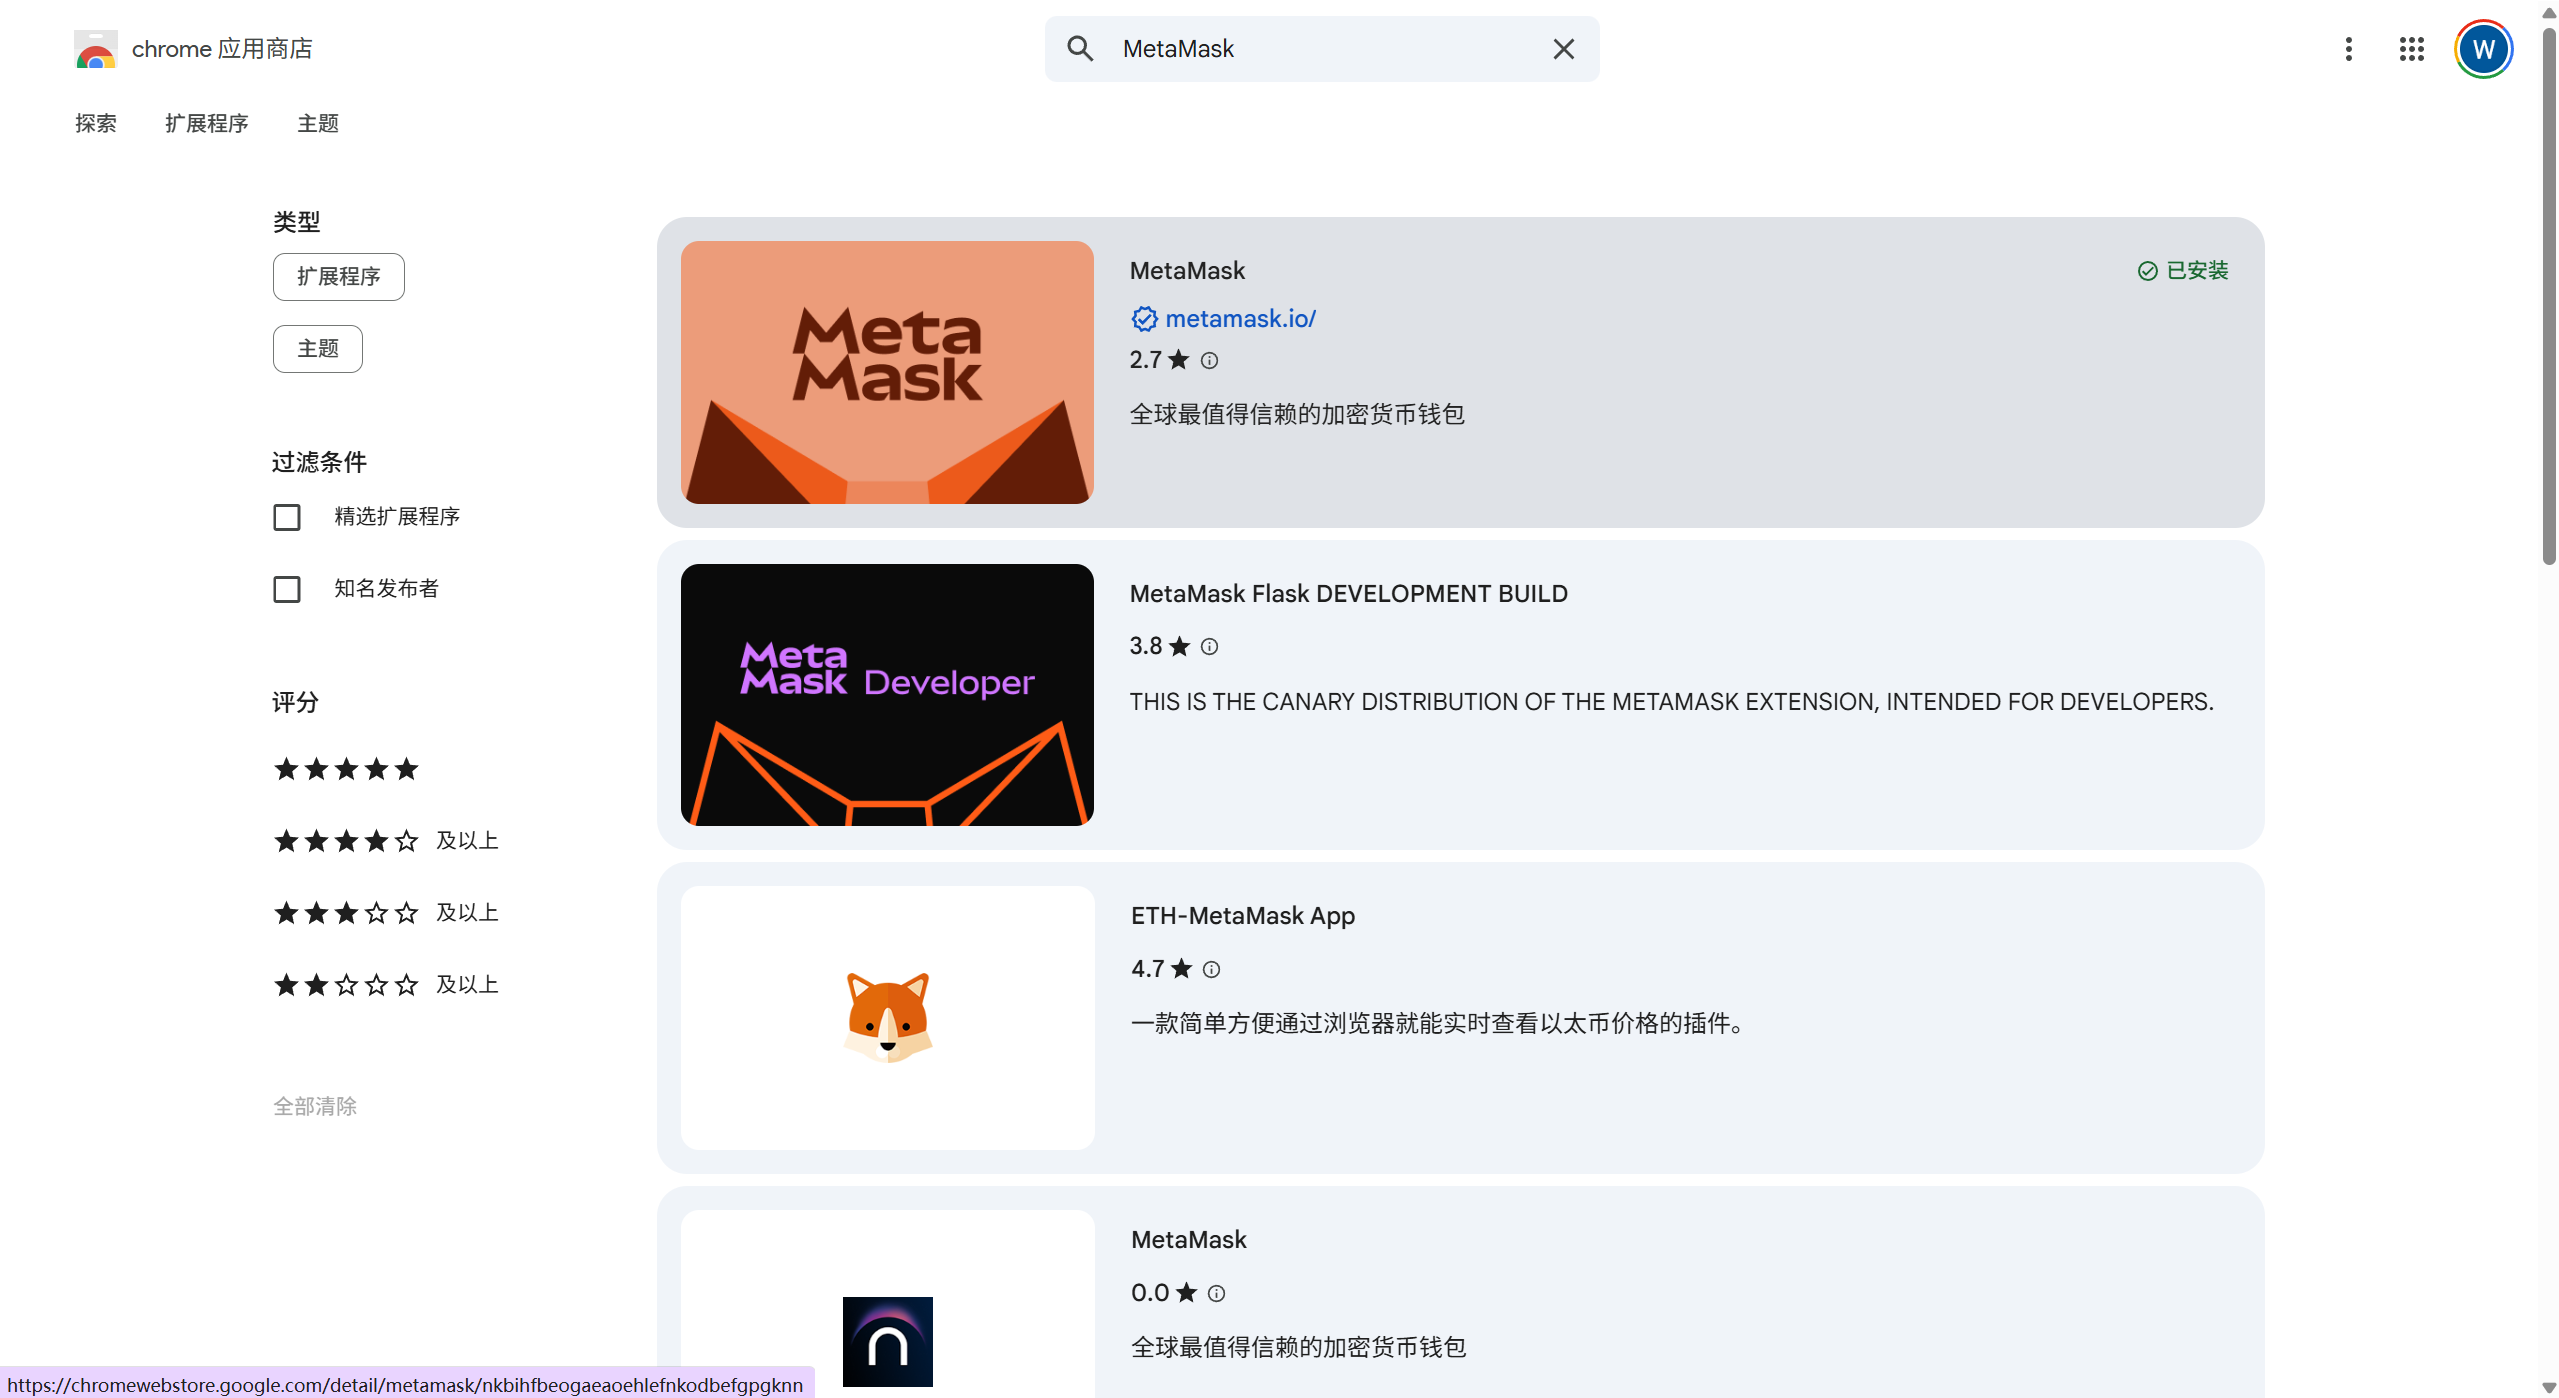Open the installed MetaMask extension title
The width and height of the screenshot is (2559, 1398).
coord(1187,271)
